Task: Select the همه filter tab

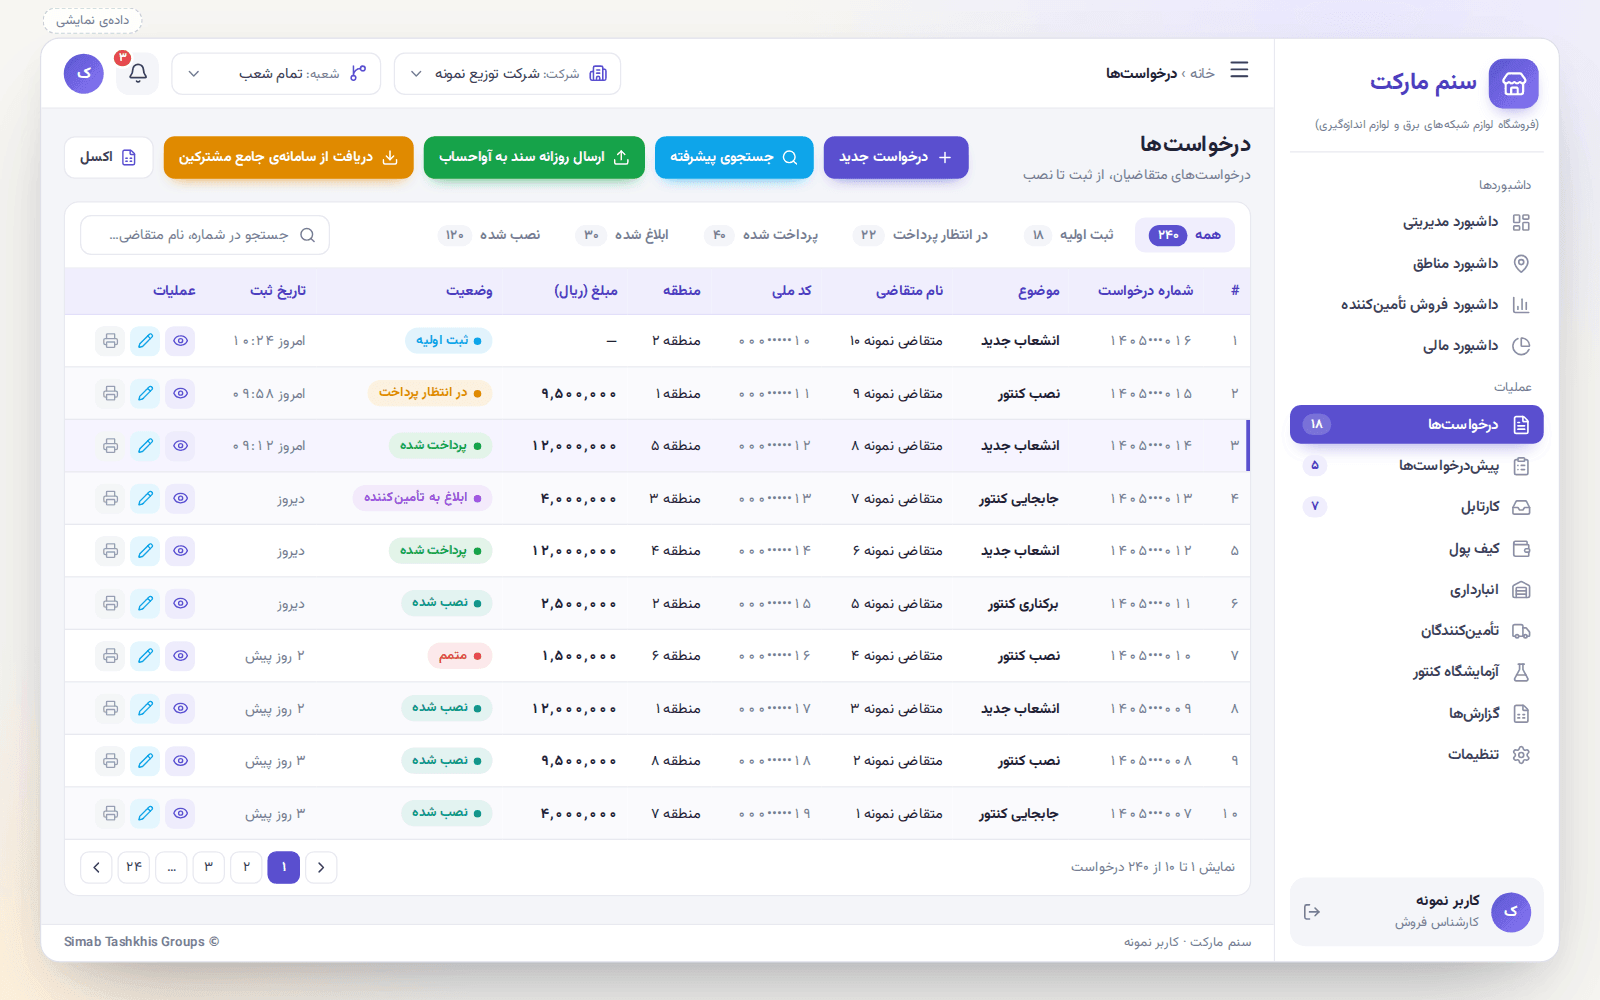Action: (x=1185, y=235)
